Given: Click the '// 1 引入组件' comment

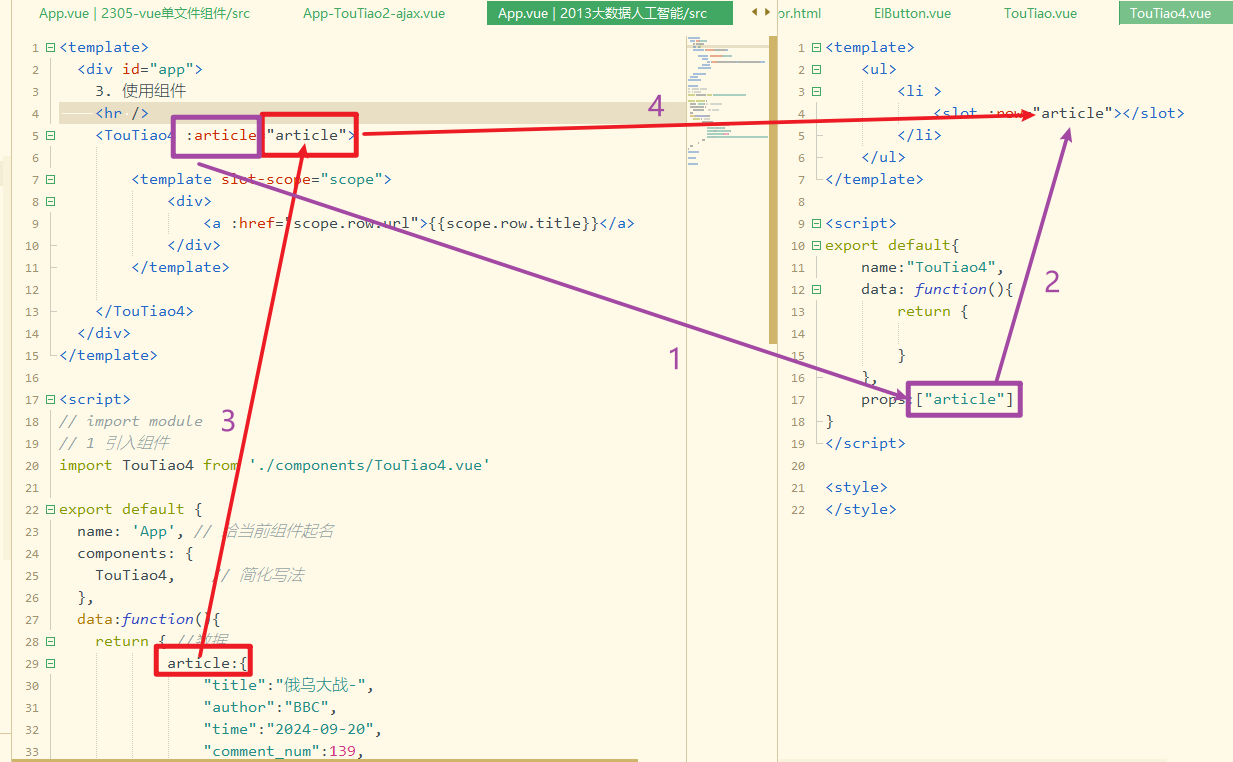Looking at the screenshot, I should click(x=114, y=444).
